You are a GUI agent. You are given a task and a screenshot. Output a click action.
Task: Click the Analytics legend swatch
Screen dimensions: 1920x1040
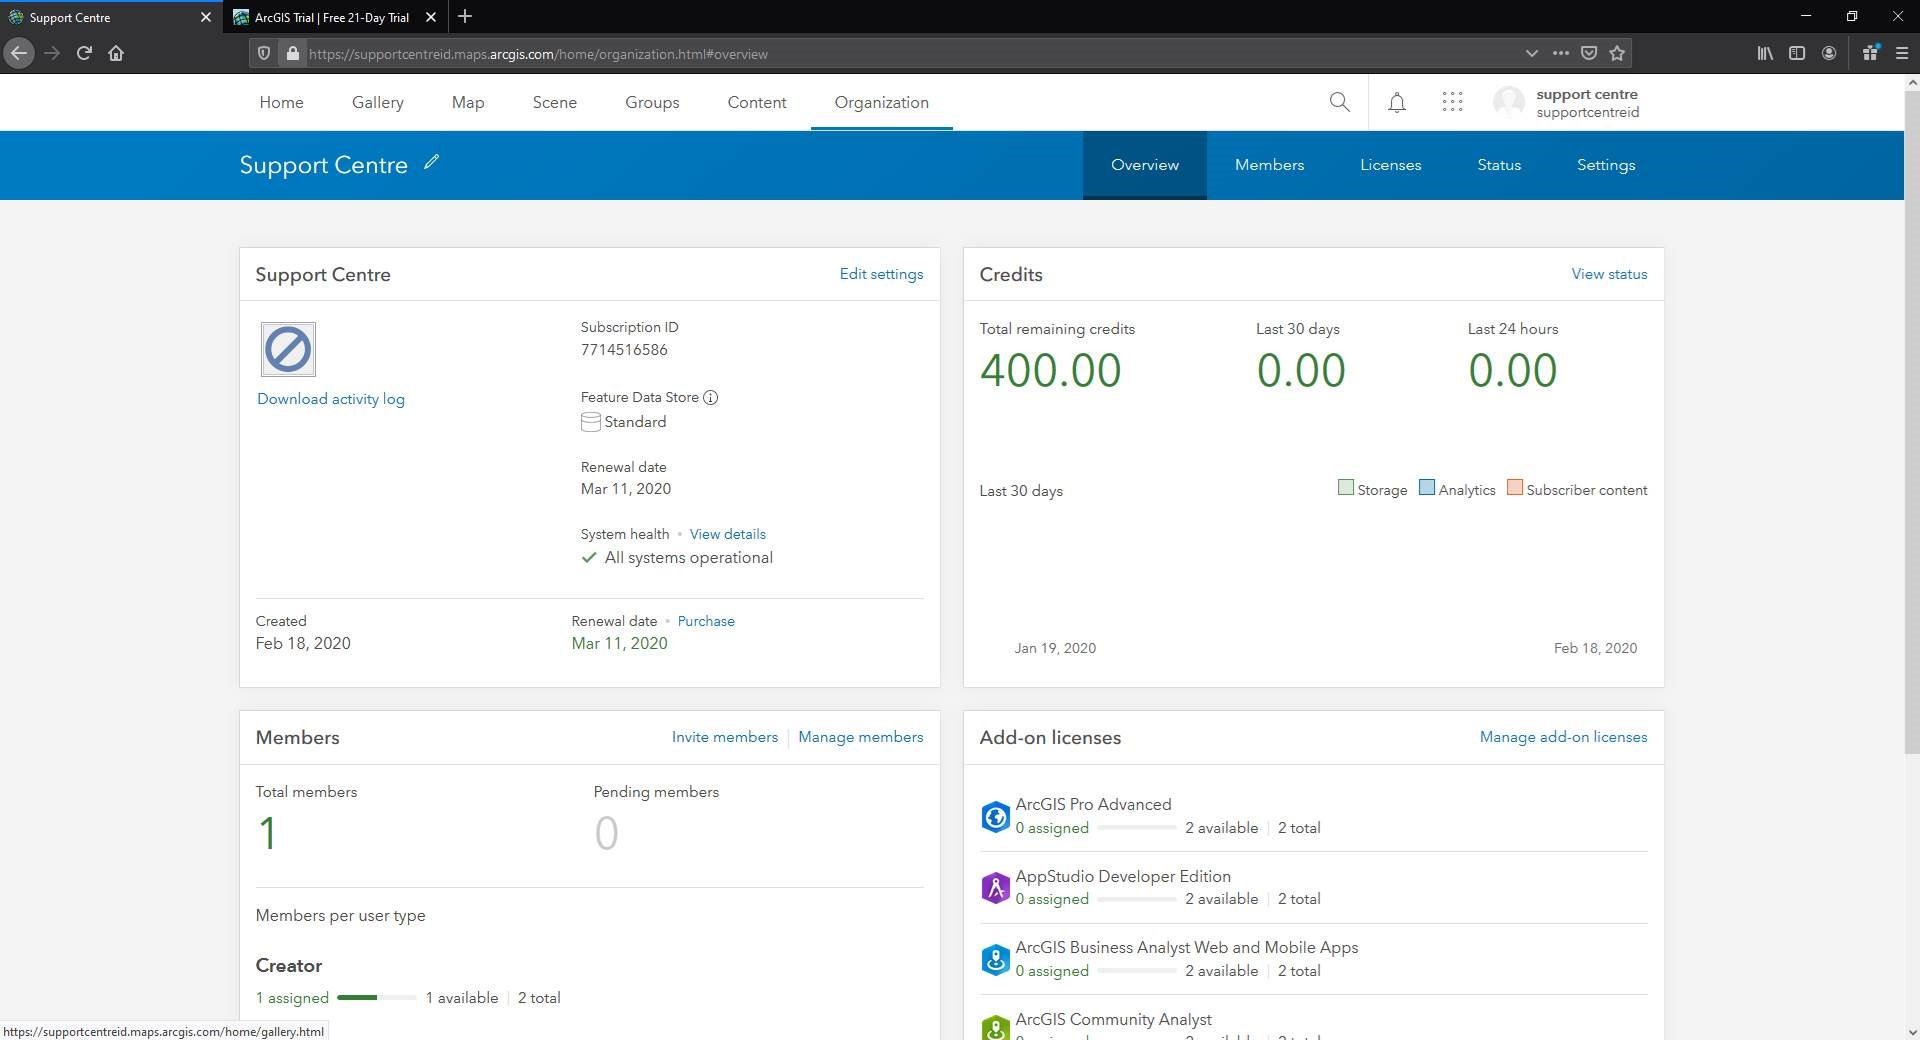pyautogui.click(x=1426, y=488)
